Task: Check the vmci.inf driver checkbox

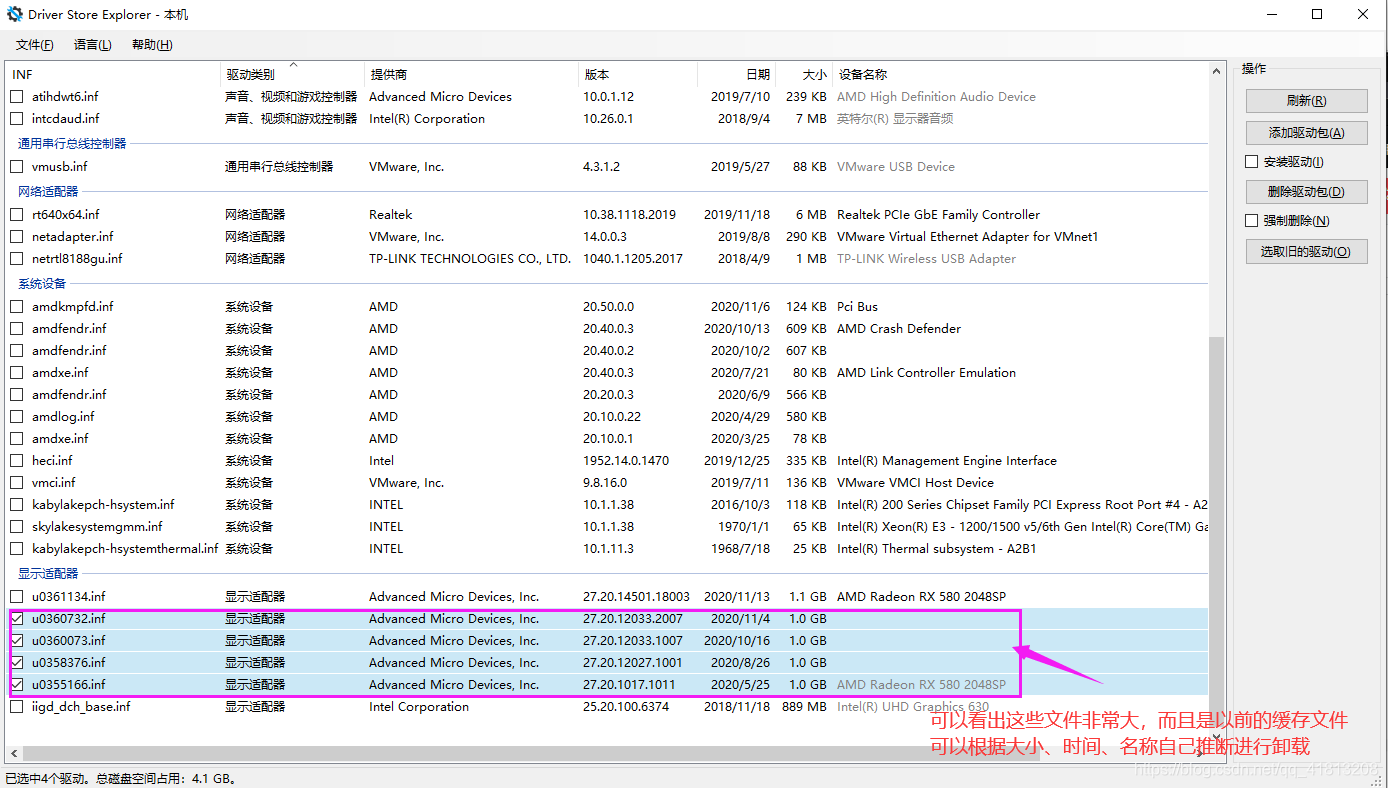Action: 16,483
